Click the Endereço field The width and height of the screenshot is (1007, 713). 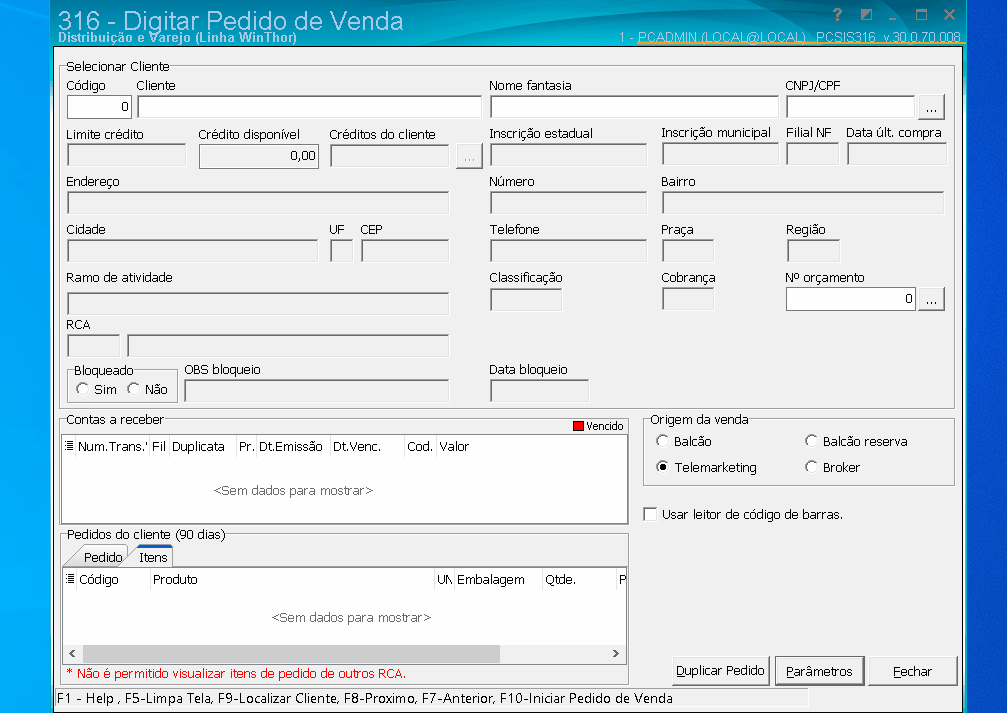[x=258, y=203]
